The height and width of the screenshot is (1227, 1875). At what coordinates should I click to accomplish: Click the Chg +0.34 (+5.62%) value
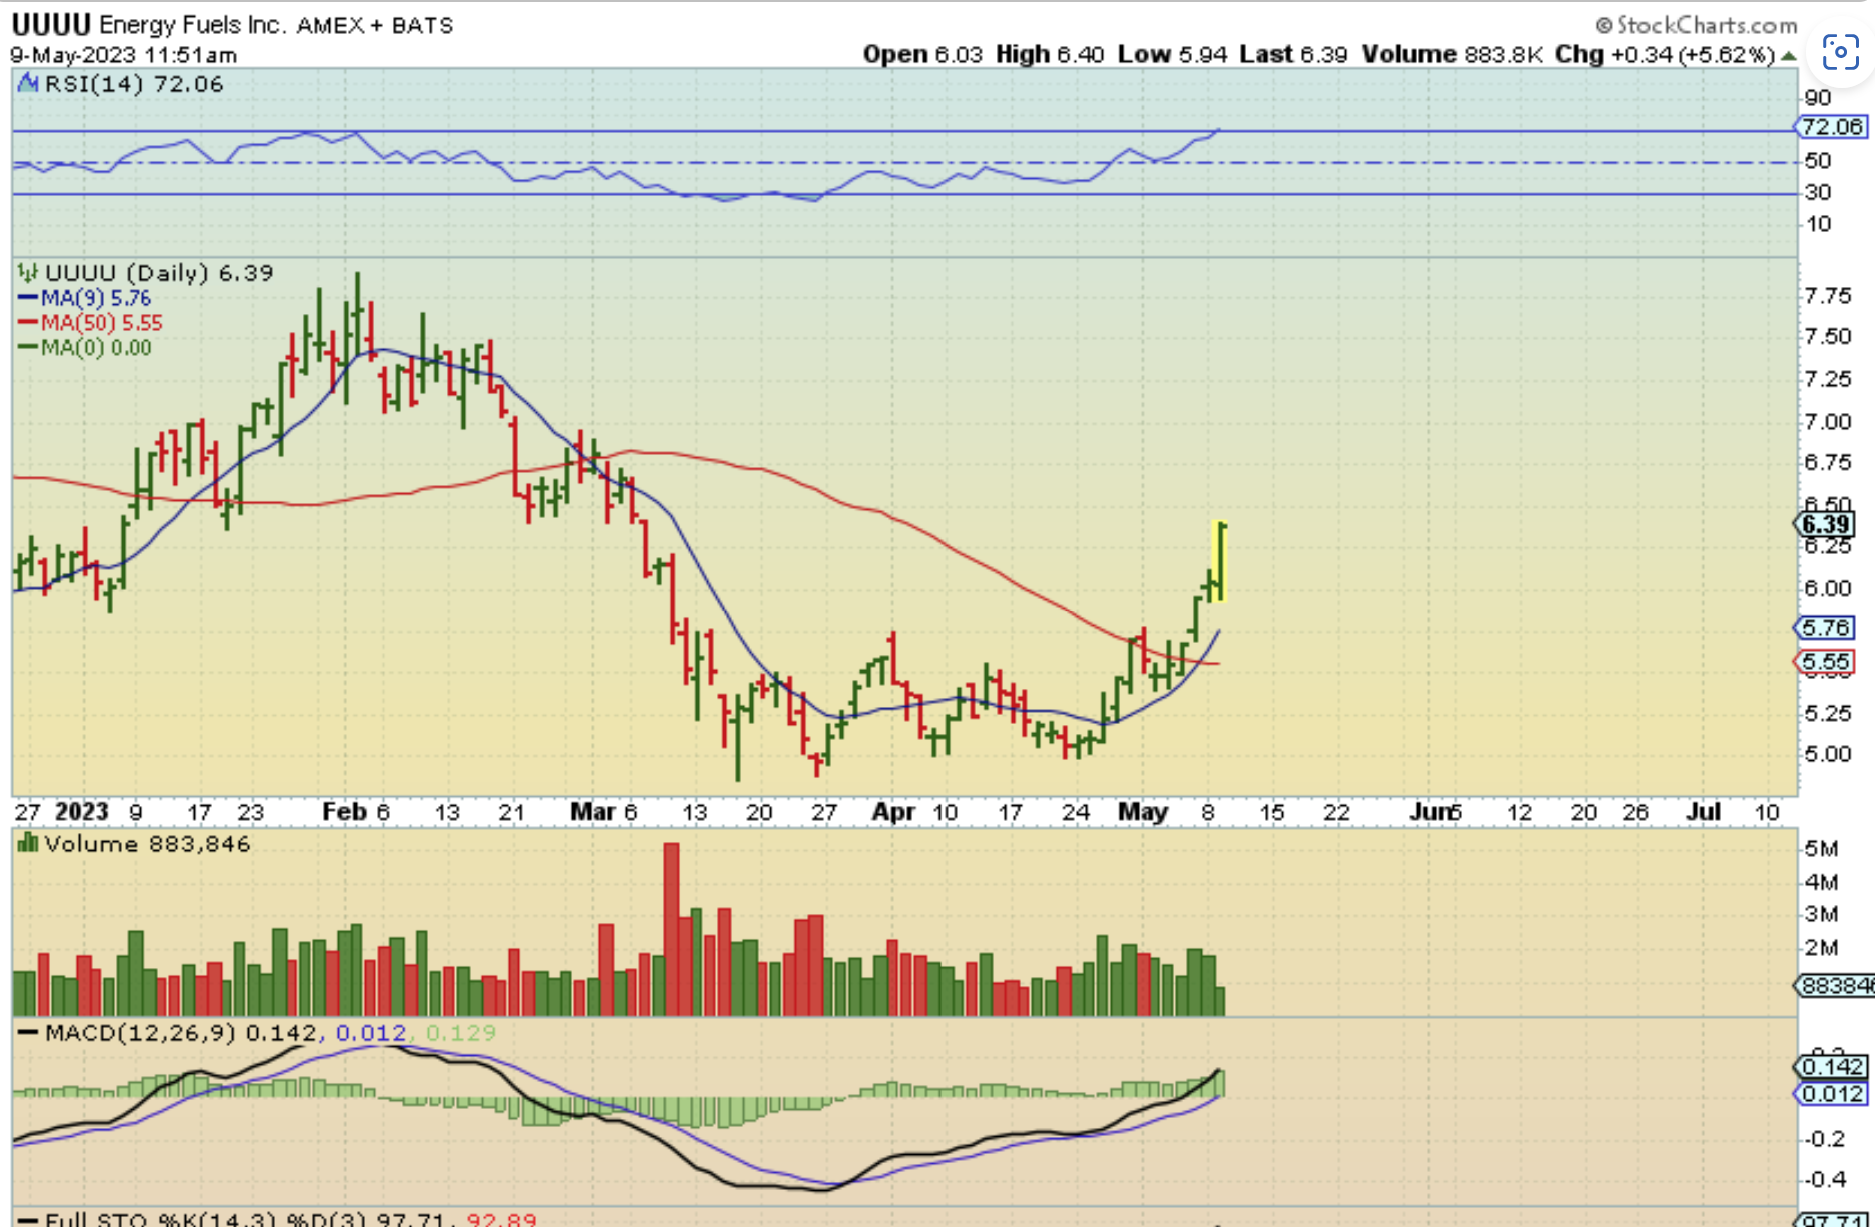(1665, 54)
